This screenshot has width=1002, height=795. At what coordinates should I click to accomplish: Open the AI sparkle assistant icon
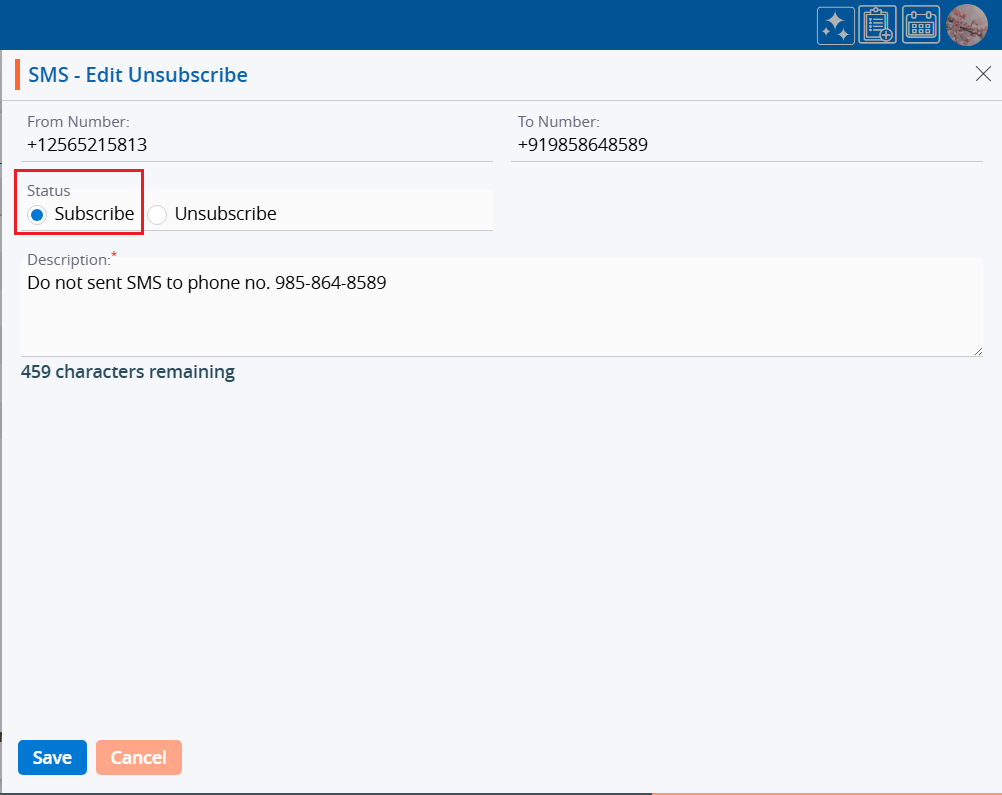click(x=835, y=25)
